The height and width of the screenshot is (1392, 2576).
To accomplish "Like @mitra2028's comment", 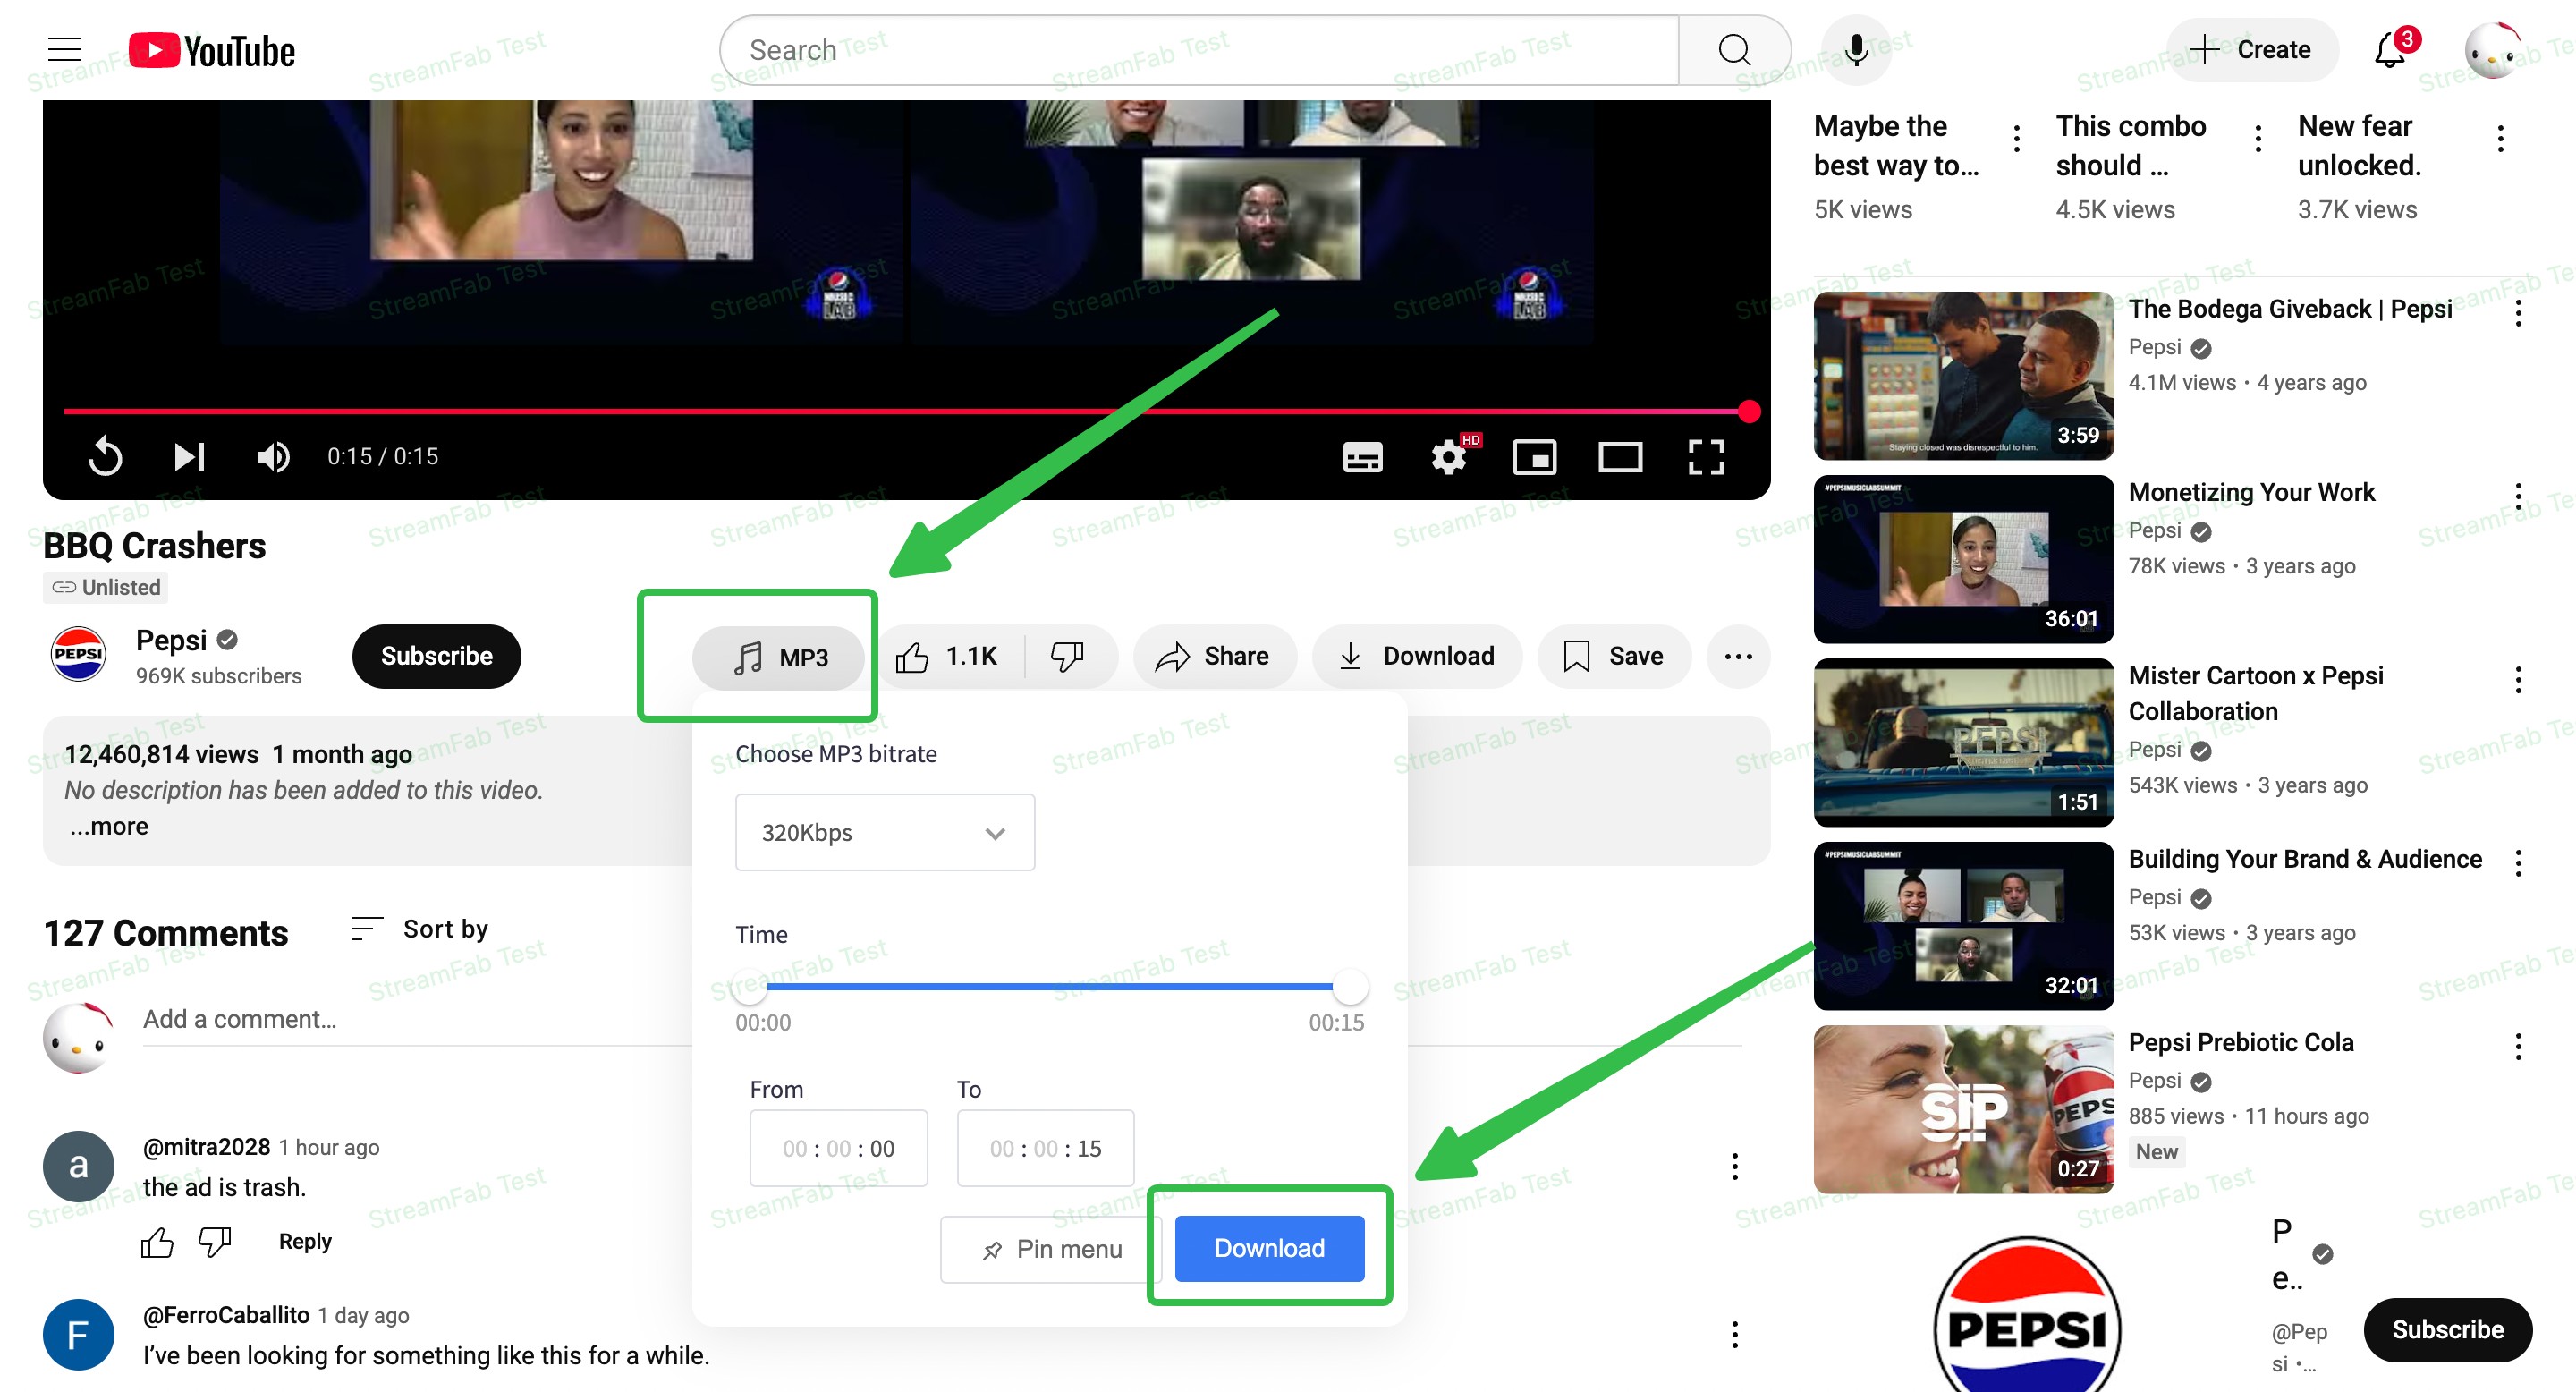I will tap(157, 1242).
